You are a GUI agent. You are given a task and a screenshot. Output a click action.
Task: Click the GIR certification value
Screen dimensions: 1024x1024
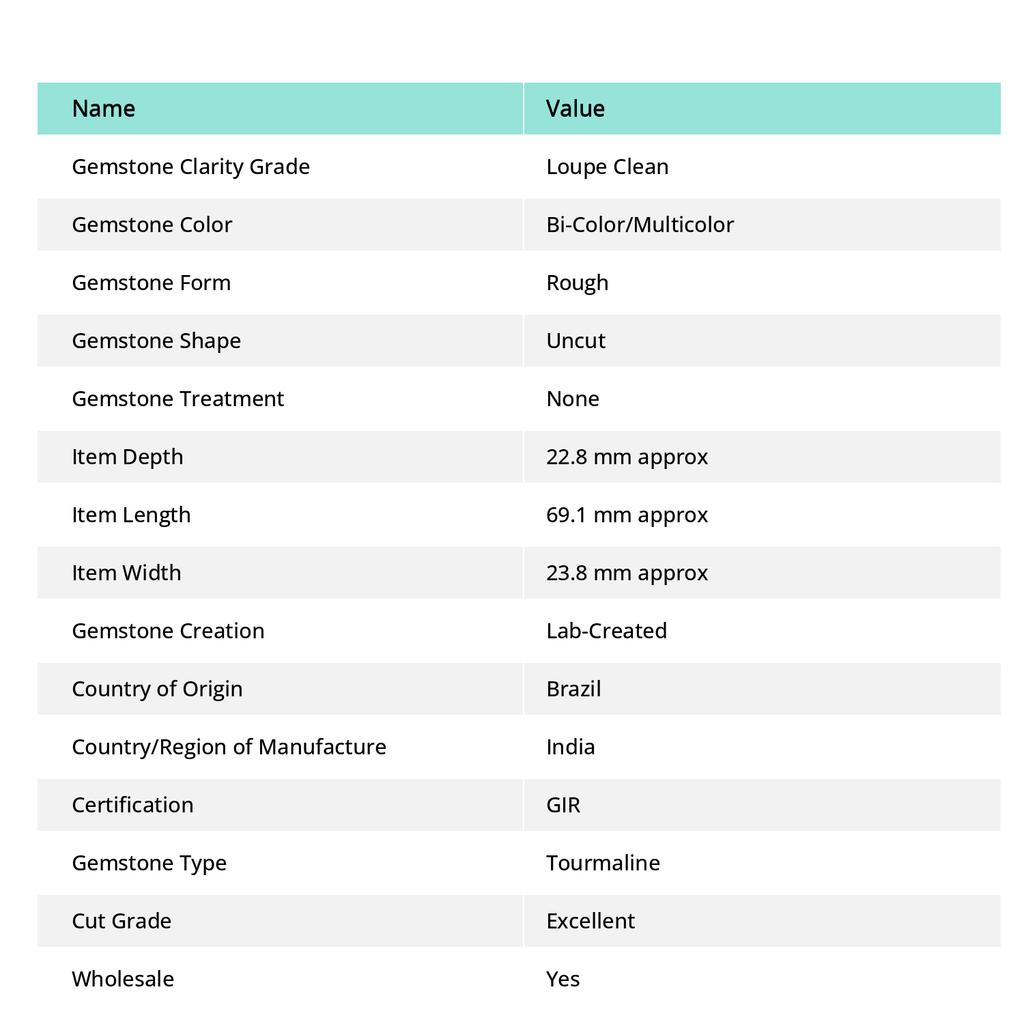pyautogui.click(x=563, y=805)
